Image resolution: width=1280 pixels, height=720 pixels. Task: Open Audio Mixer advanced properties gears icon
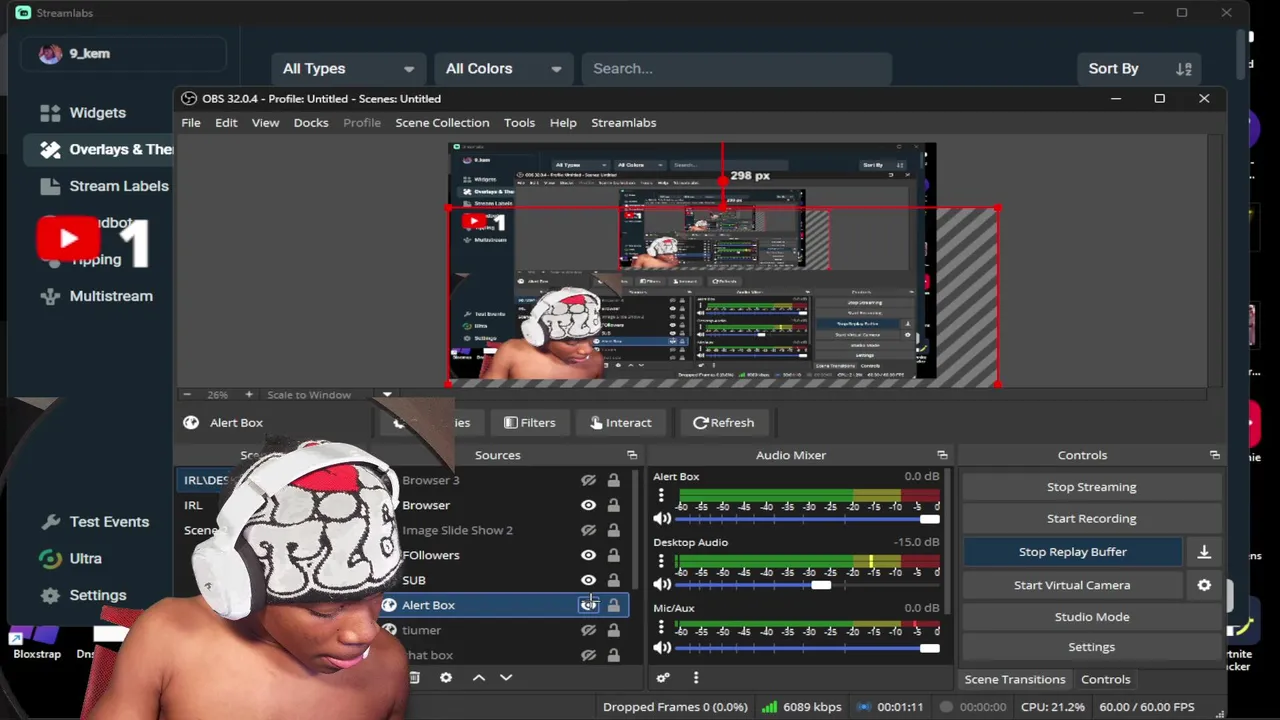tap(662, 679)
